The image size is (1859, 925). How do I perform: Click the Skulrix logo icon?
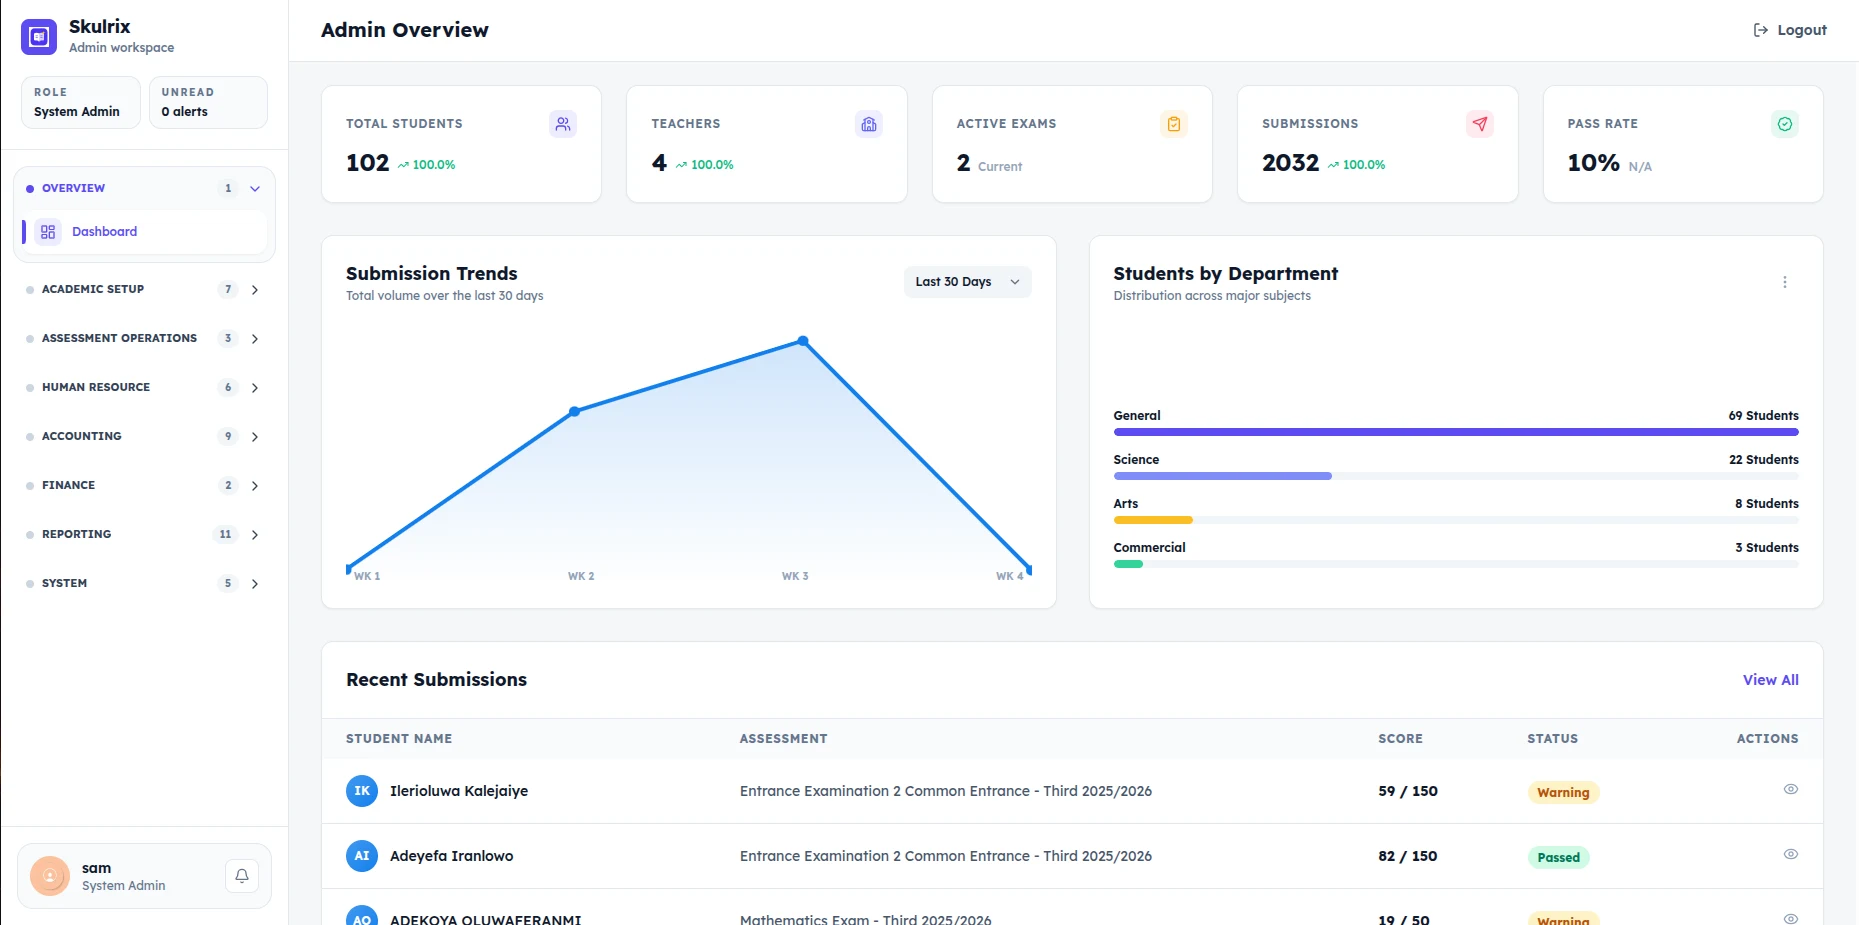click(x=39, y=37)
